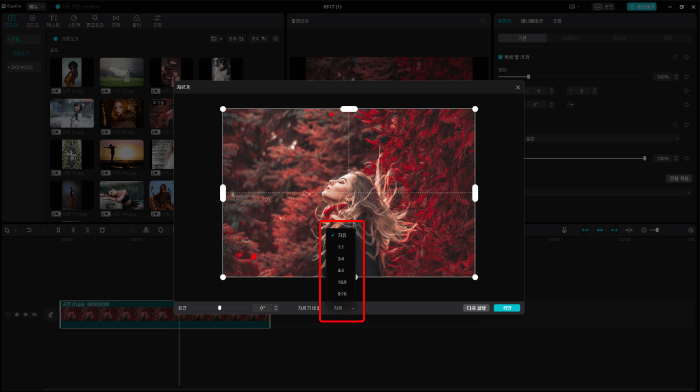Click the top-left crop corner handle
The image size is (700, 392).
coord(223,109)
